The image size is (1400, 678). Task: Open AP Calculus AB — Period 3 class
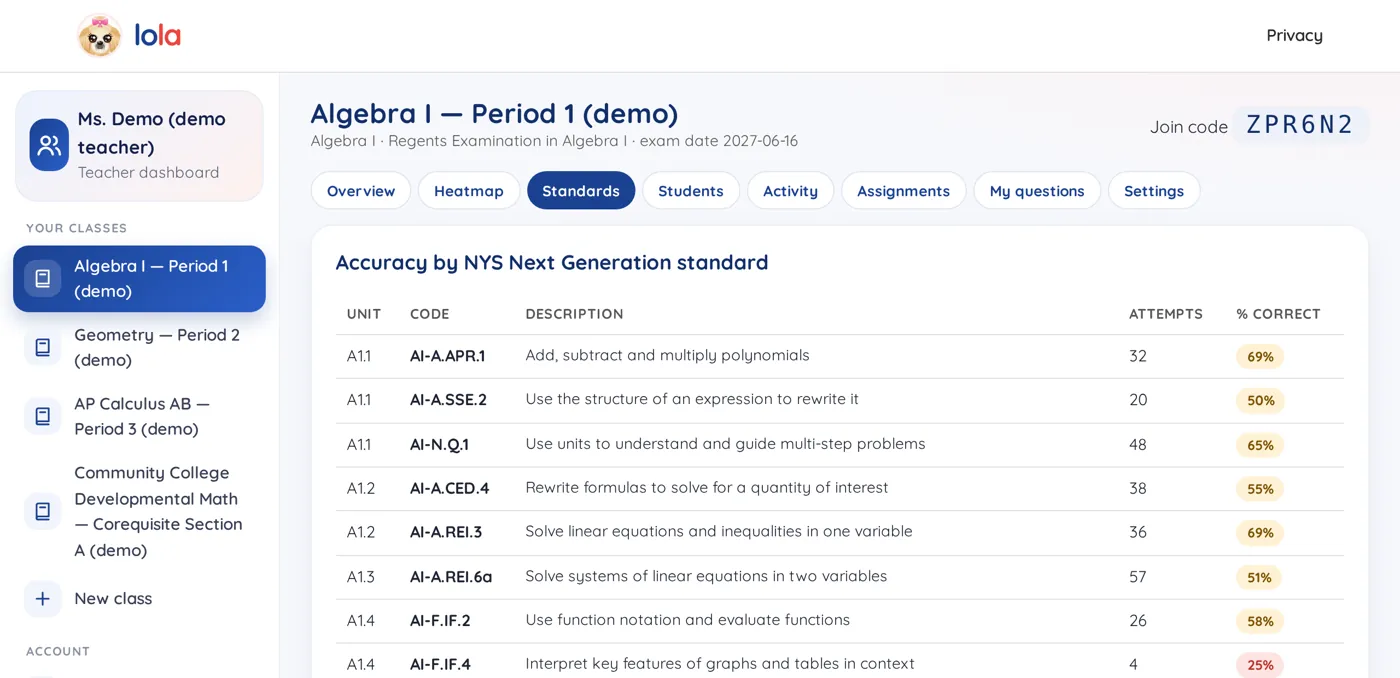(139, 416)
